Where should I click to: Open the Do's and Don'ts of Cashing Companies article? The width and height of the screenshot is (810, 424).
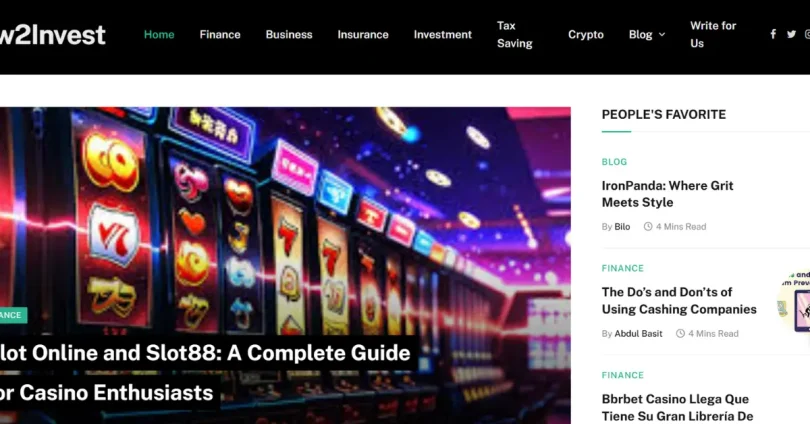(x=679, y=301)
